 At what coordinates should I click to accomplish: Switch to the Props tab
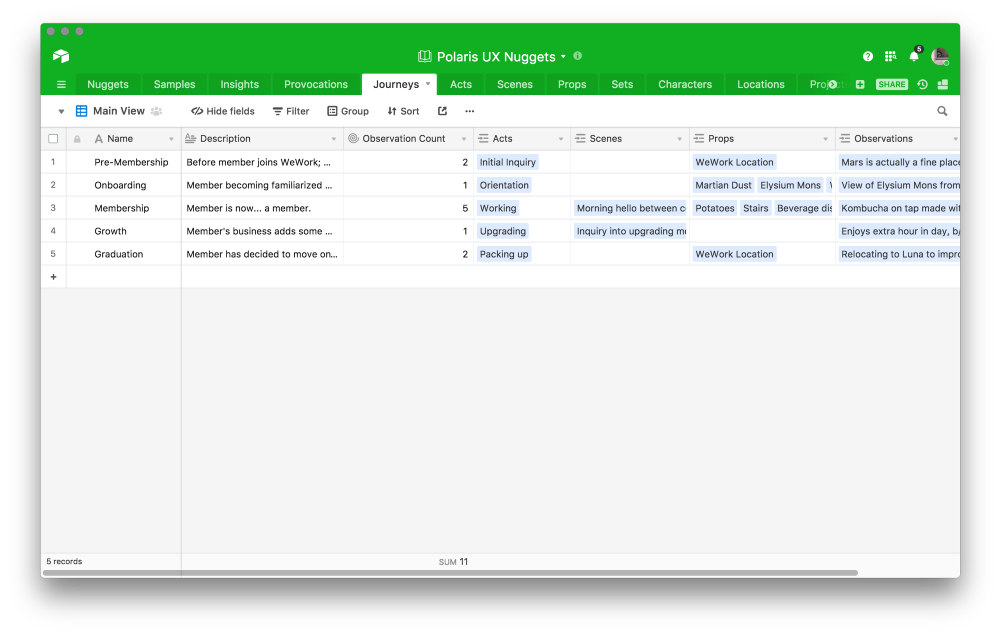tap(572, 84)
